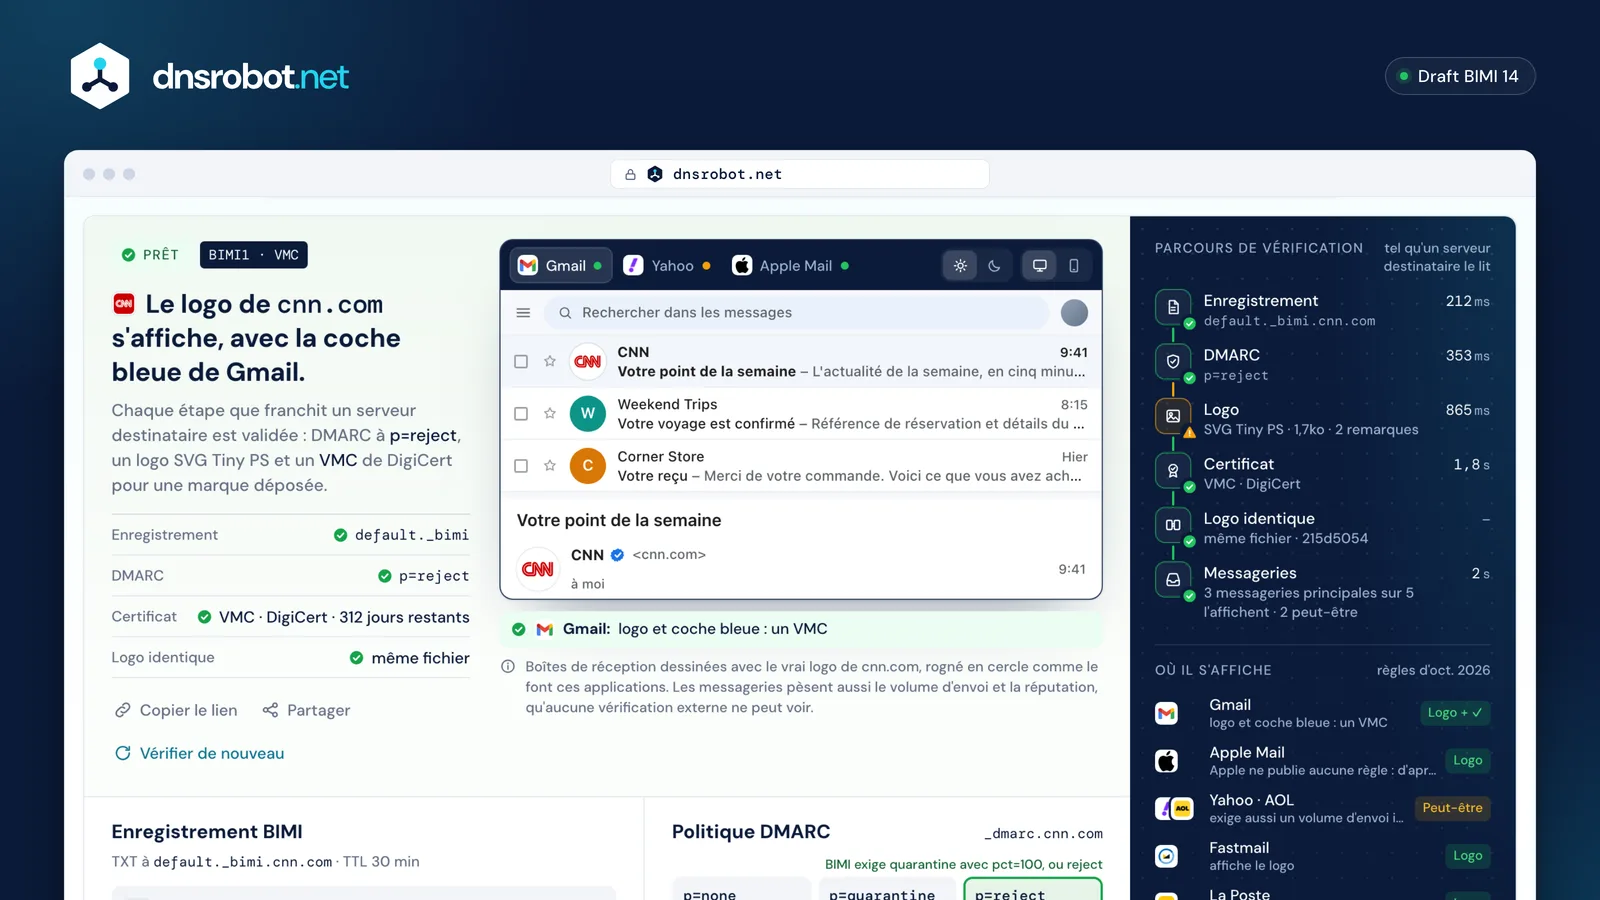Click the CNN sender avatar in inbox list
This screenshot has width=1600, height=900.
pos(588,361)
